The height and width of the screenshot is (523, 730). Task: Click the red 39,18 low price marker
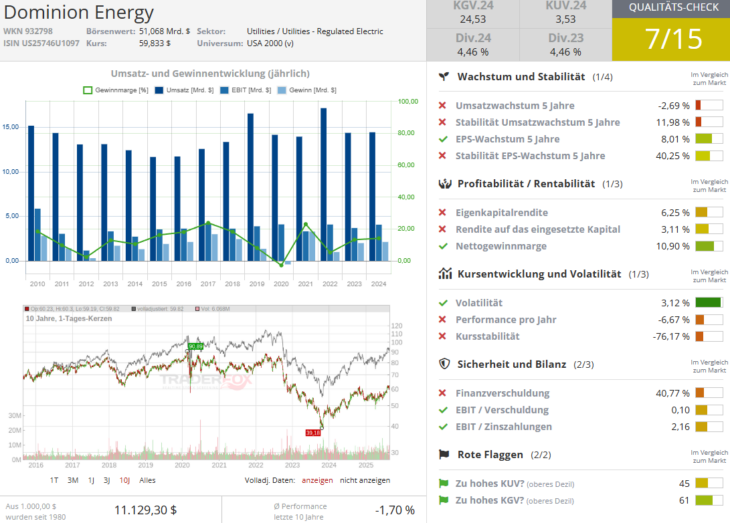click(x=313, y=433)
